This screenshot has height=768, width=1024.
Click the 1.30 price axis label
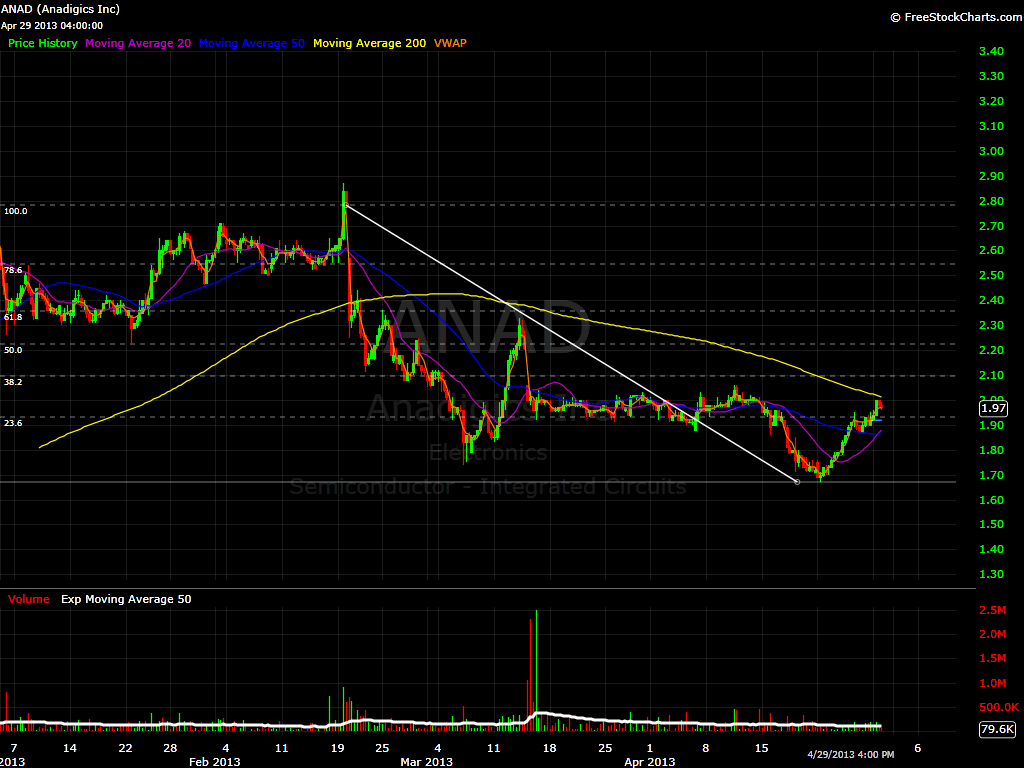click(991, 575)
